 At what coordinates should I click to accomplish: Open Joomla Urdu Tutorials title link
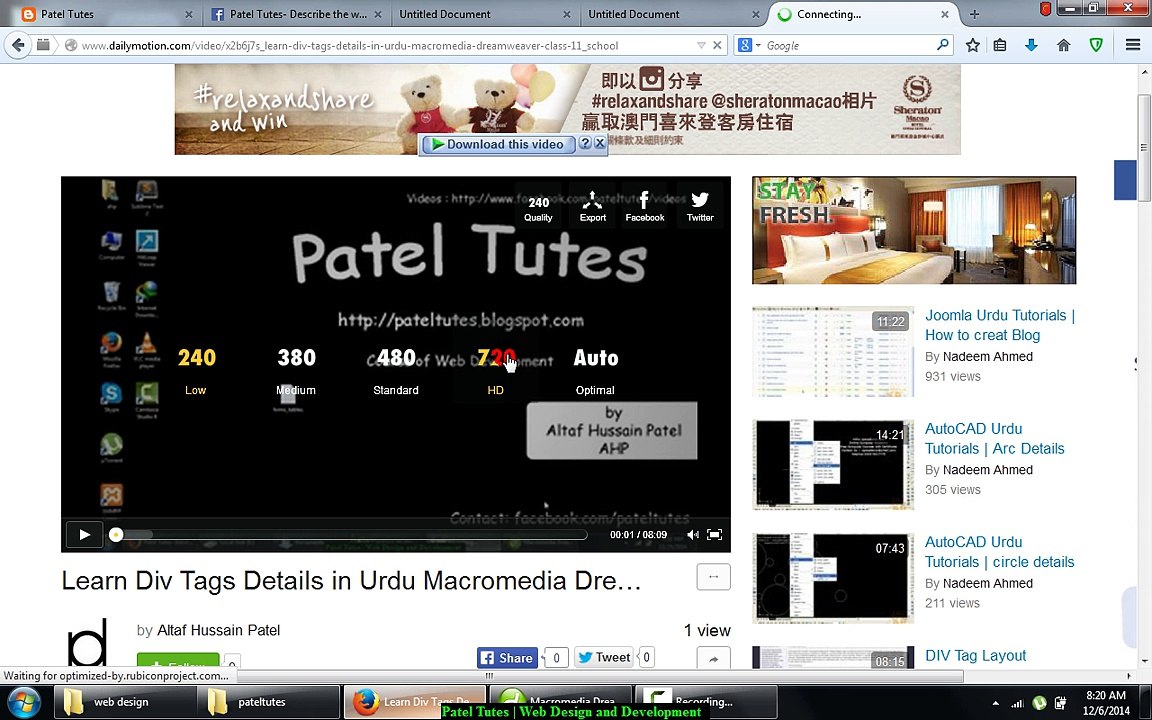pyautogui.click(x=1000, y=325)
